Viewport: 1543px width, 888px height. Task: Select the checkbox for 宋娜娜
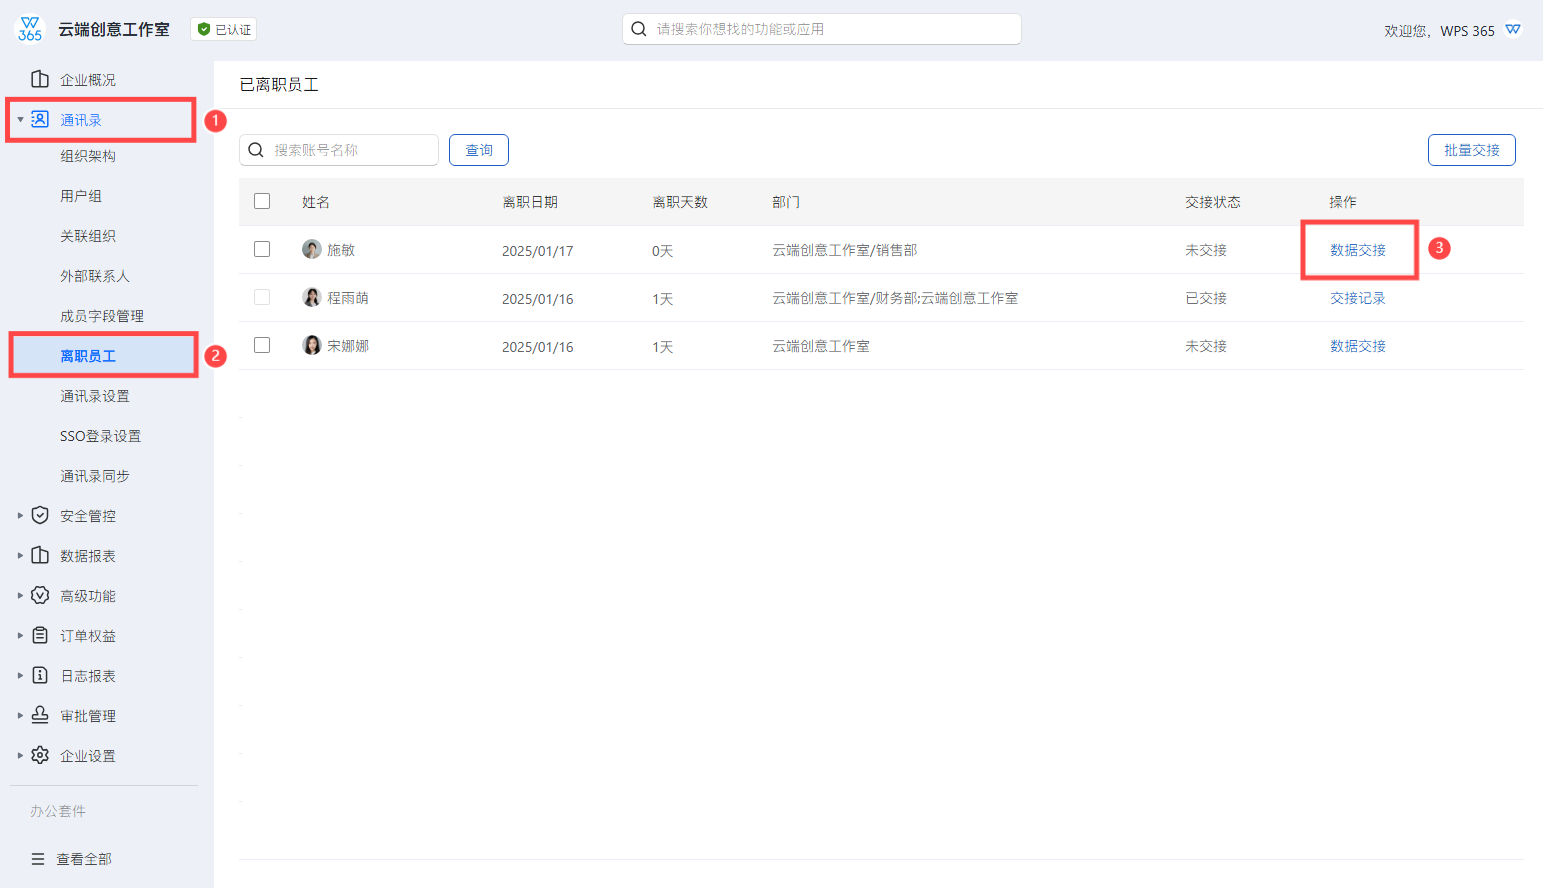[x=262, y=345]
